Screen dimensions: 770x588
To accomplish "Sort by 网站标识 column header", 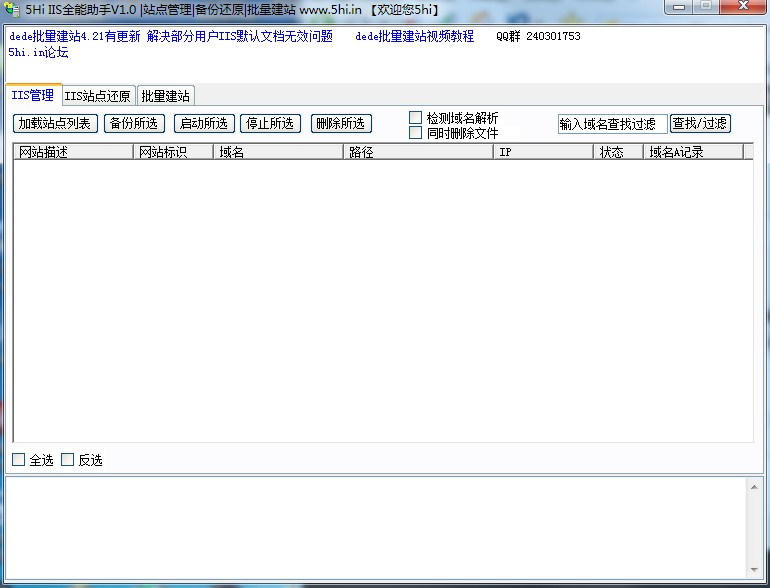I will [173, 152].
